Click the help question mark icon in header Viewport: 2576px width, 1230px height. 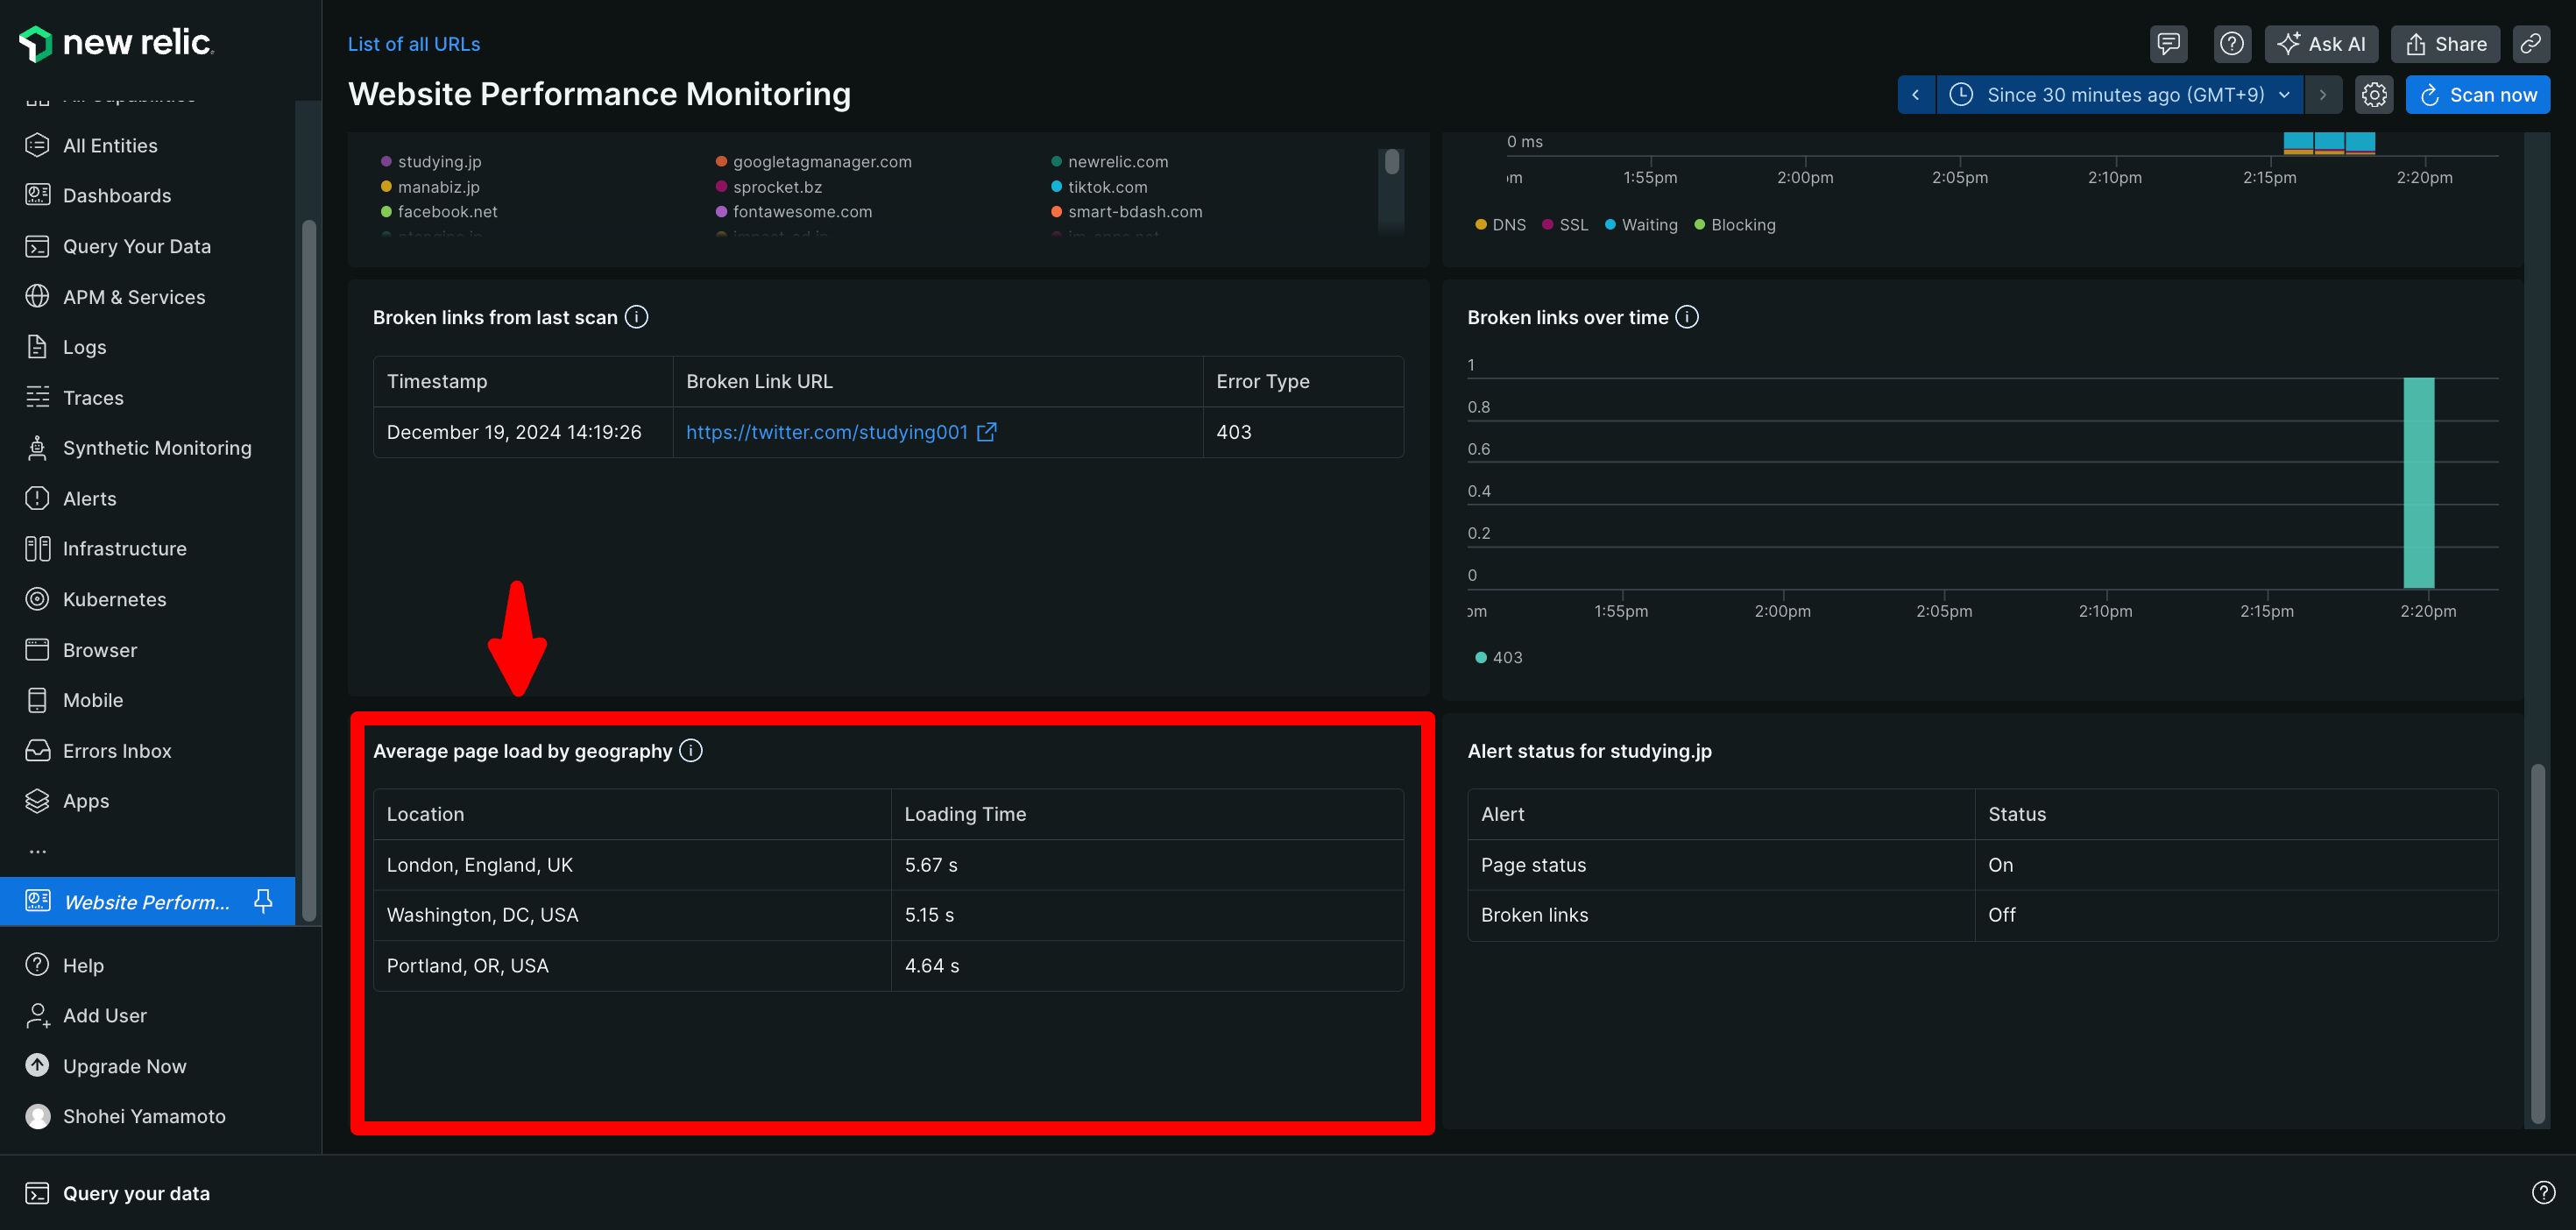(2231, 44)
